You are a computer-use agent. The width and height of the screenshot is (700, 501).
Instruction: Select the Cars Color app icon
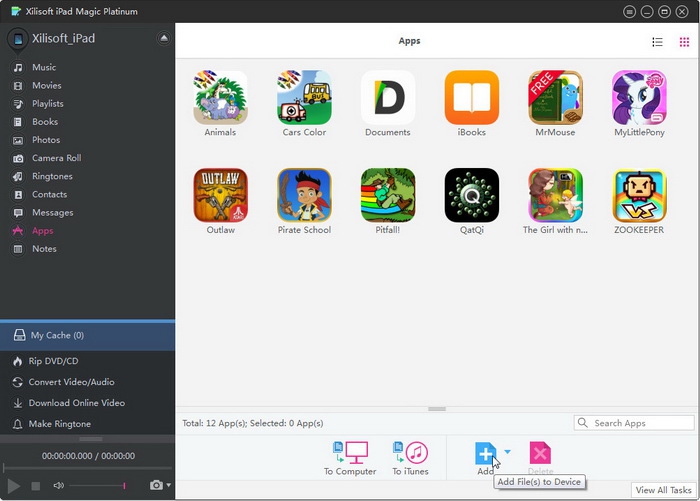304,97
